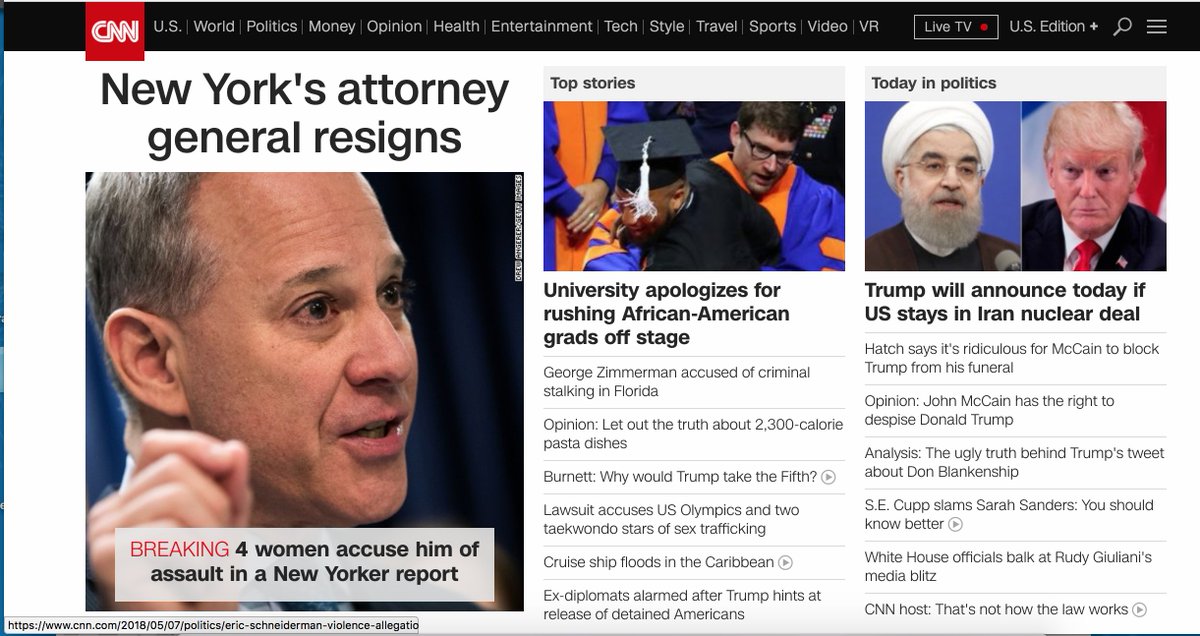The height and width of the screenshot is (636, 1200).
Task: Play video icon after CNN host law story
Action: coord(1139,610)
